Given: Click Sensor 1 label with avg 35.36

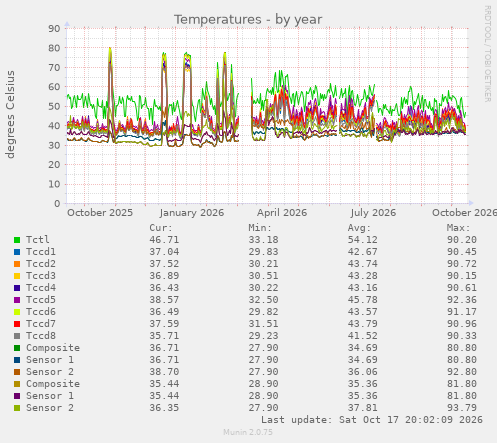Looking at the screenshot, I should (x=50, y=396).
